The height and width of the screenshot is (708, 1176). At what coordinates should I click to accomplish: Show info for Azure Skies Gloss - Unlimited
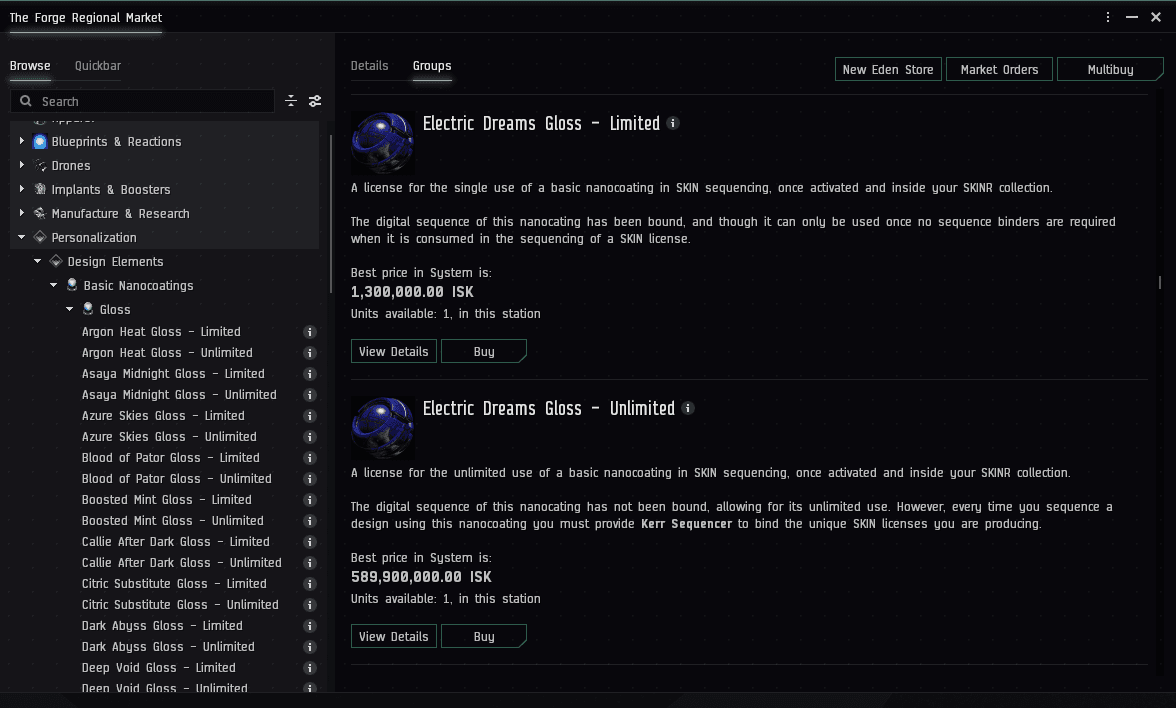coord(310,437)
